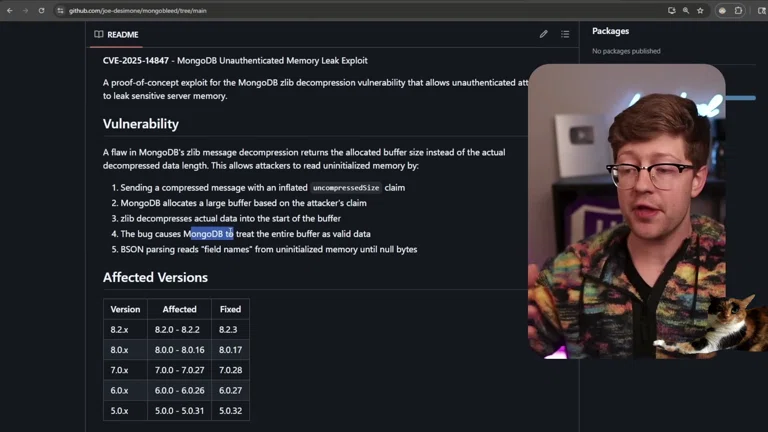
Task: Click the browser forward arrow
Action: point(25,10)
